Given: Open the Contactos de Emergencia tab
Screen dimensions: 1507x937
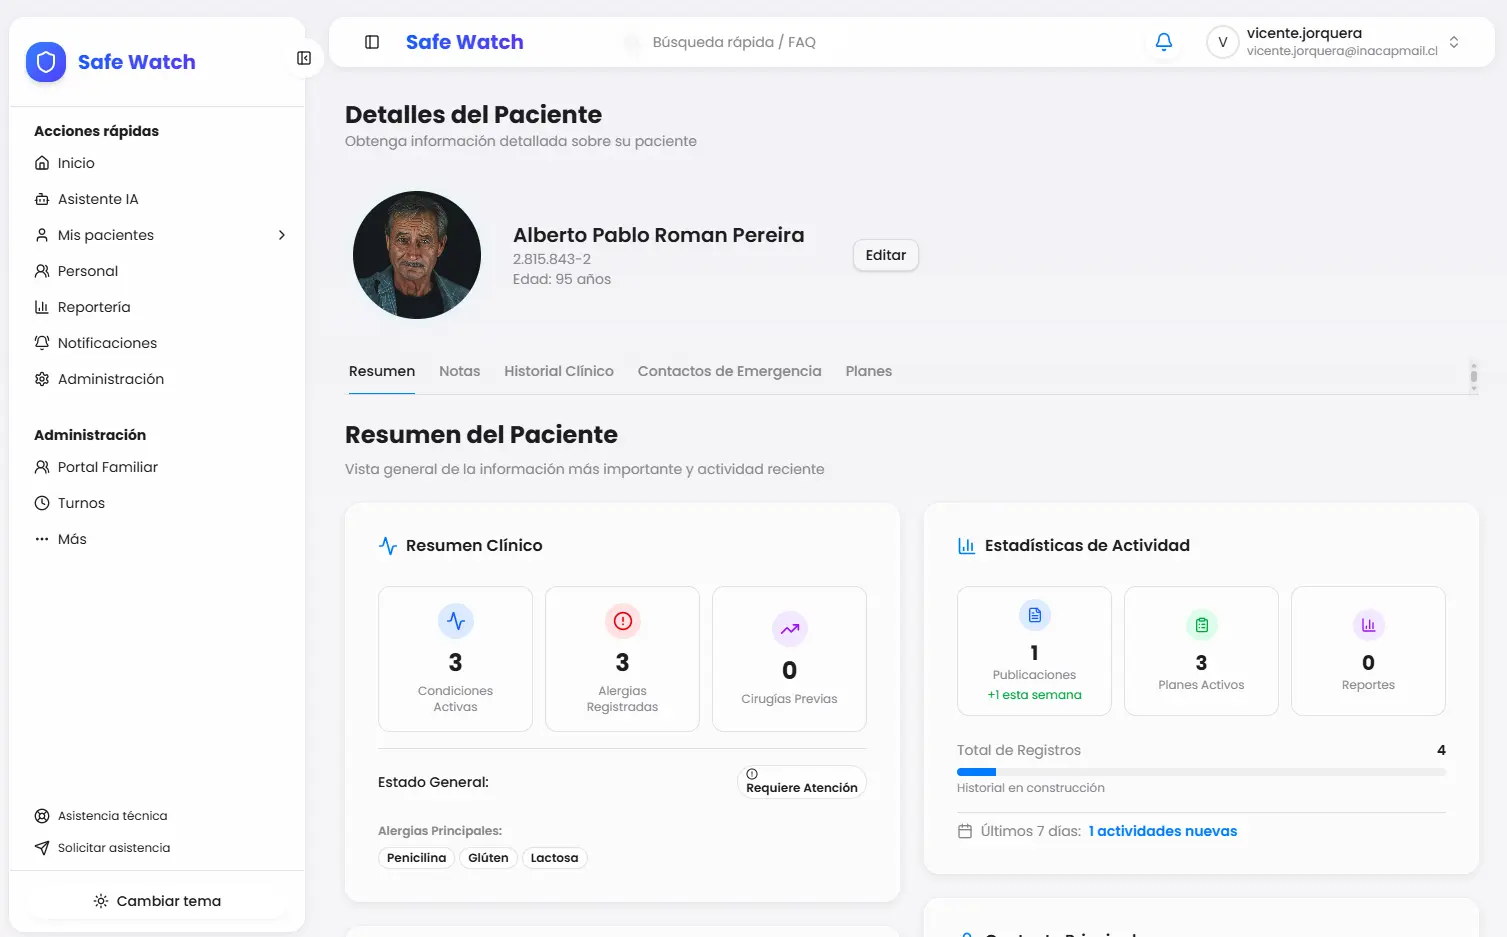Looking at the screenshot, I should click(729, 370).
